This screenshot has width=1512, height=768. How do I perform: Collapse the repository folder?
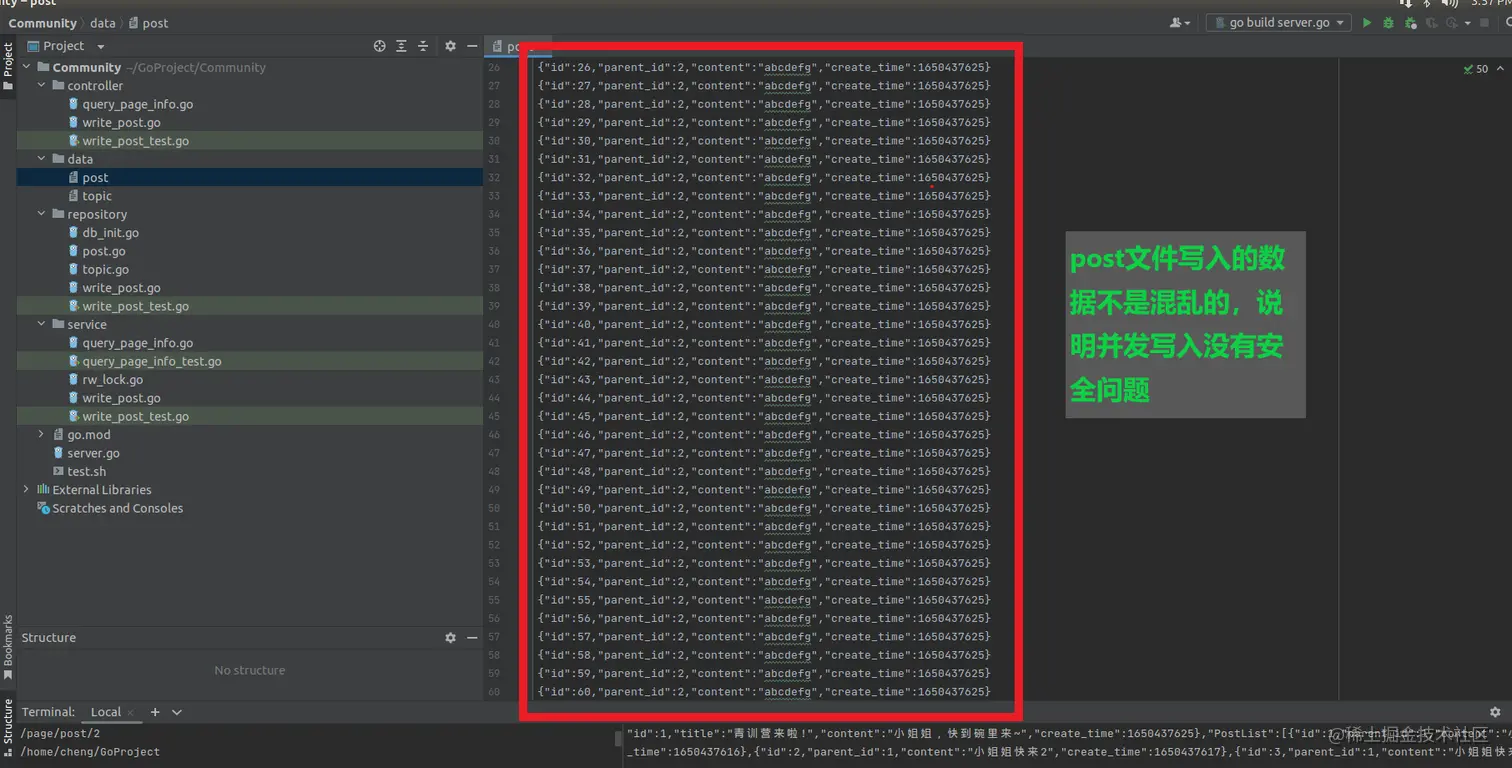click(x=42, y=214)
